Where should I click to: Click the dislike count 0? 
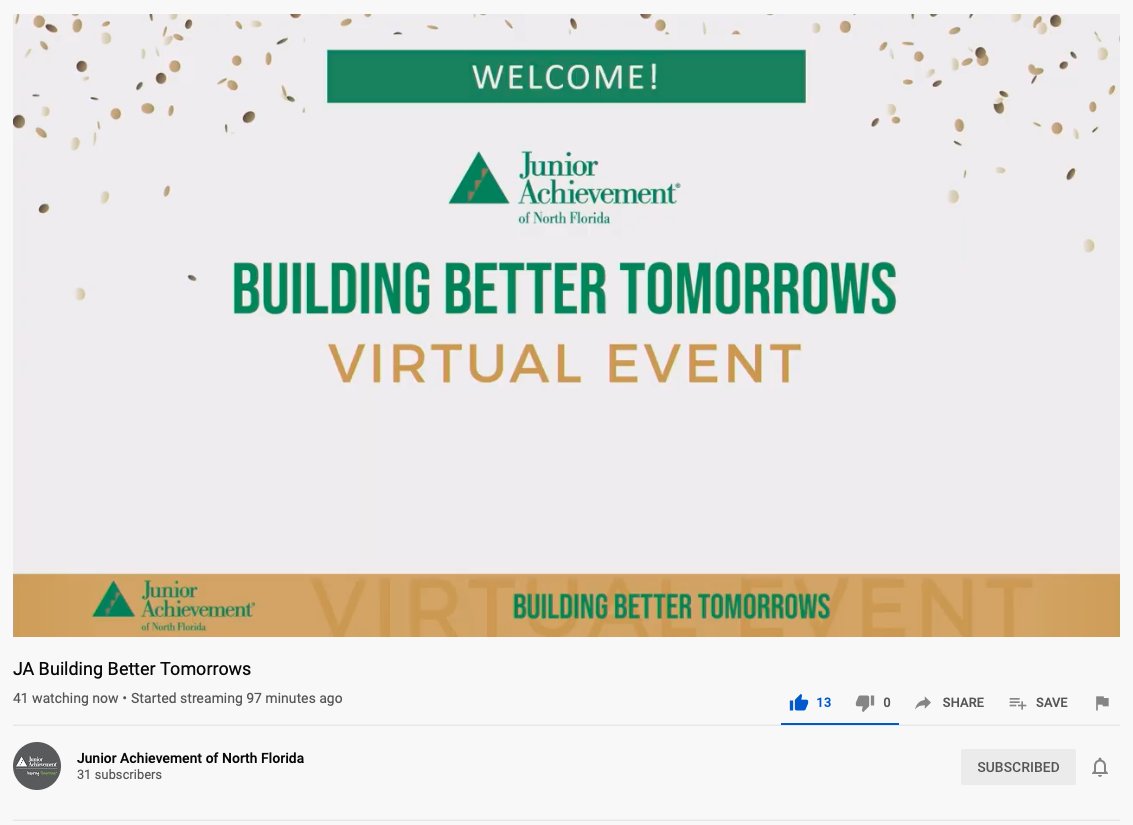887,703
